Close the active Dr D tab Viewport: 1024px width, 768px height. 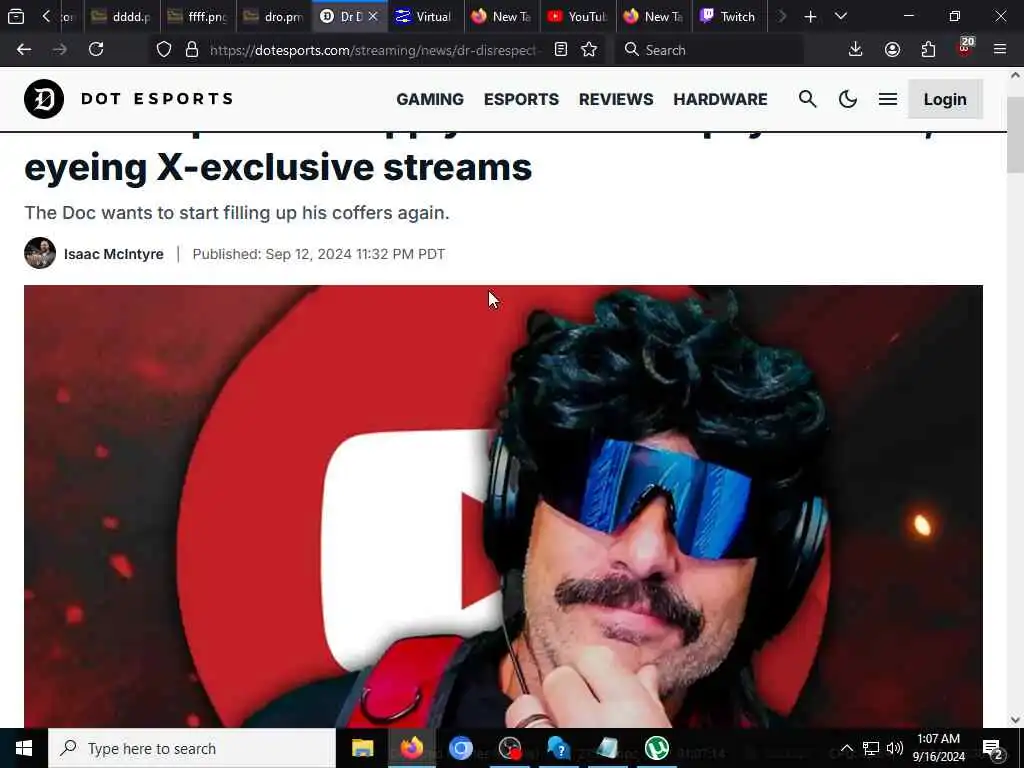[373, 17]
